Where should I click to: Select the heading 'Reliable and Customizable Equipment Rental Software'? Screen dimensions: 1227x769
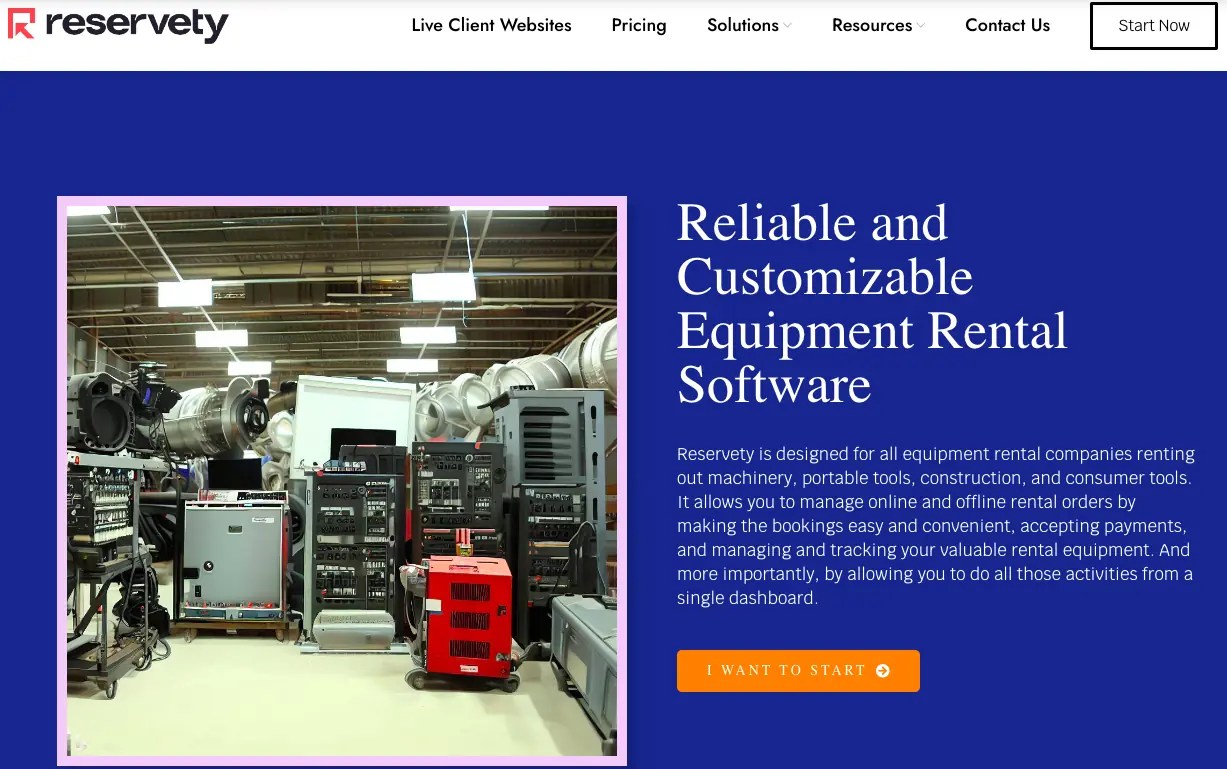click(872, 303)
